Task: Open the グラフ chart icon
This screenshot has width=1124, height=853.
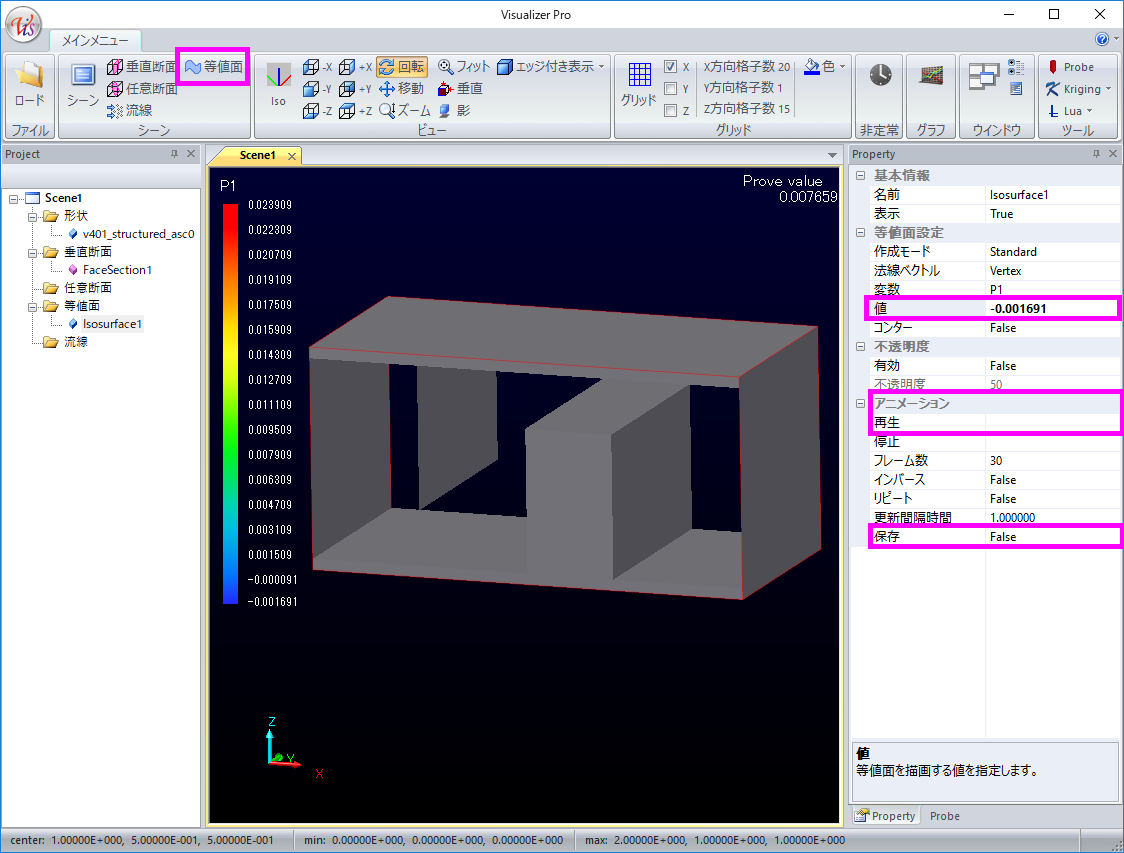Action: [931, 76]
